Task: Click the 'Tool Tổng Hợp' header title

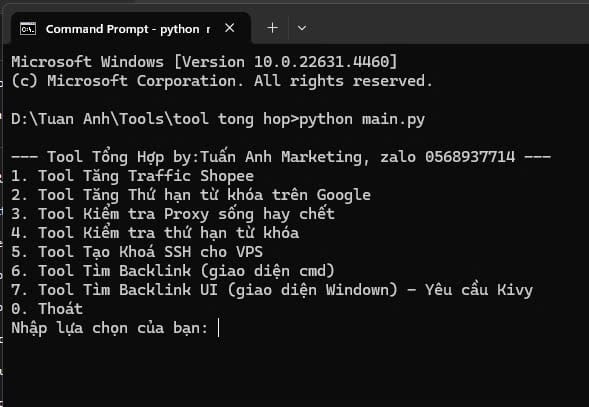Action: pos(106,157)
